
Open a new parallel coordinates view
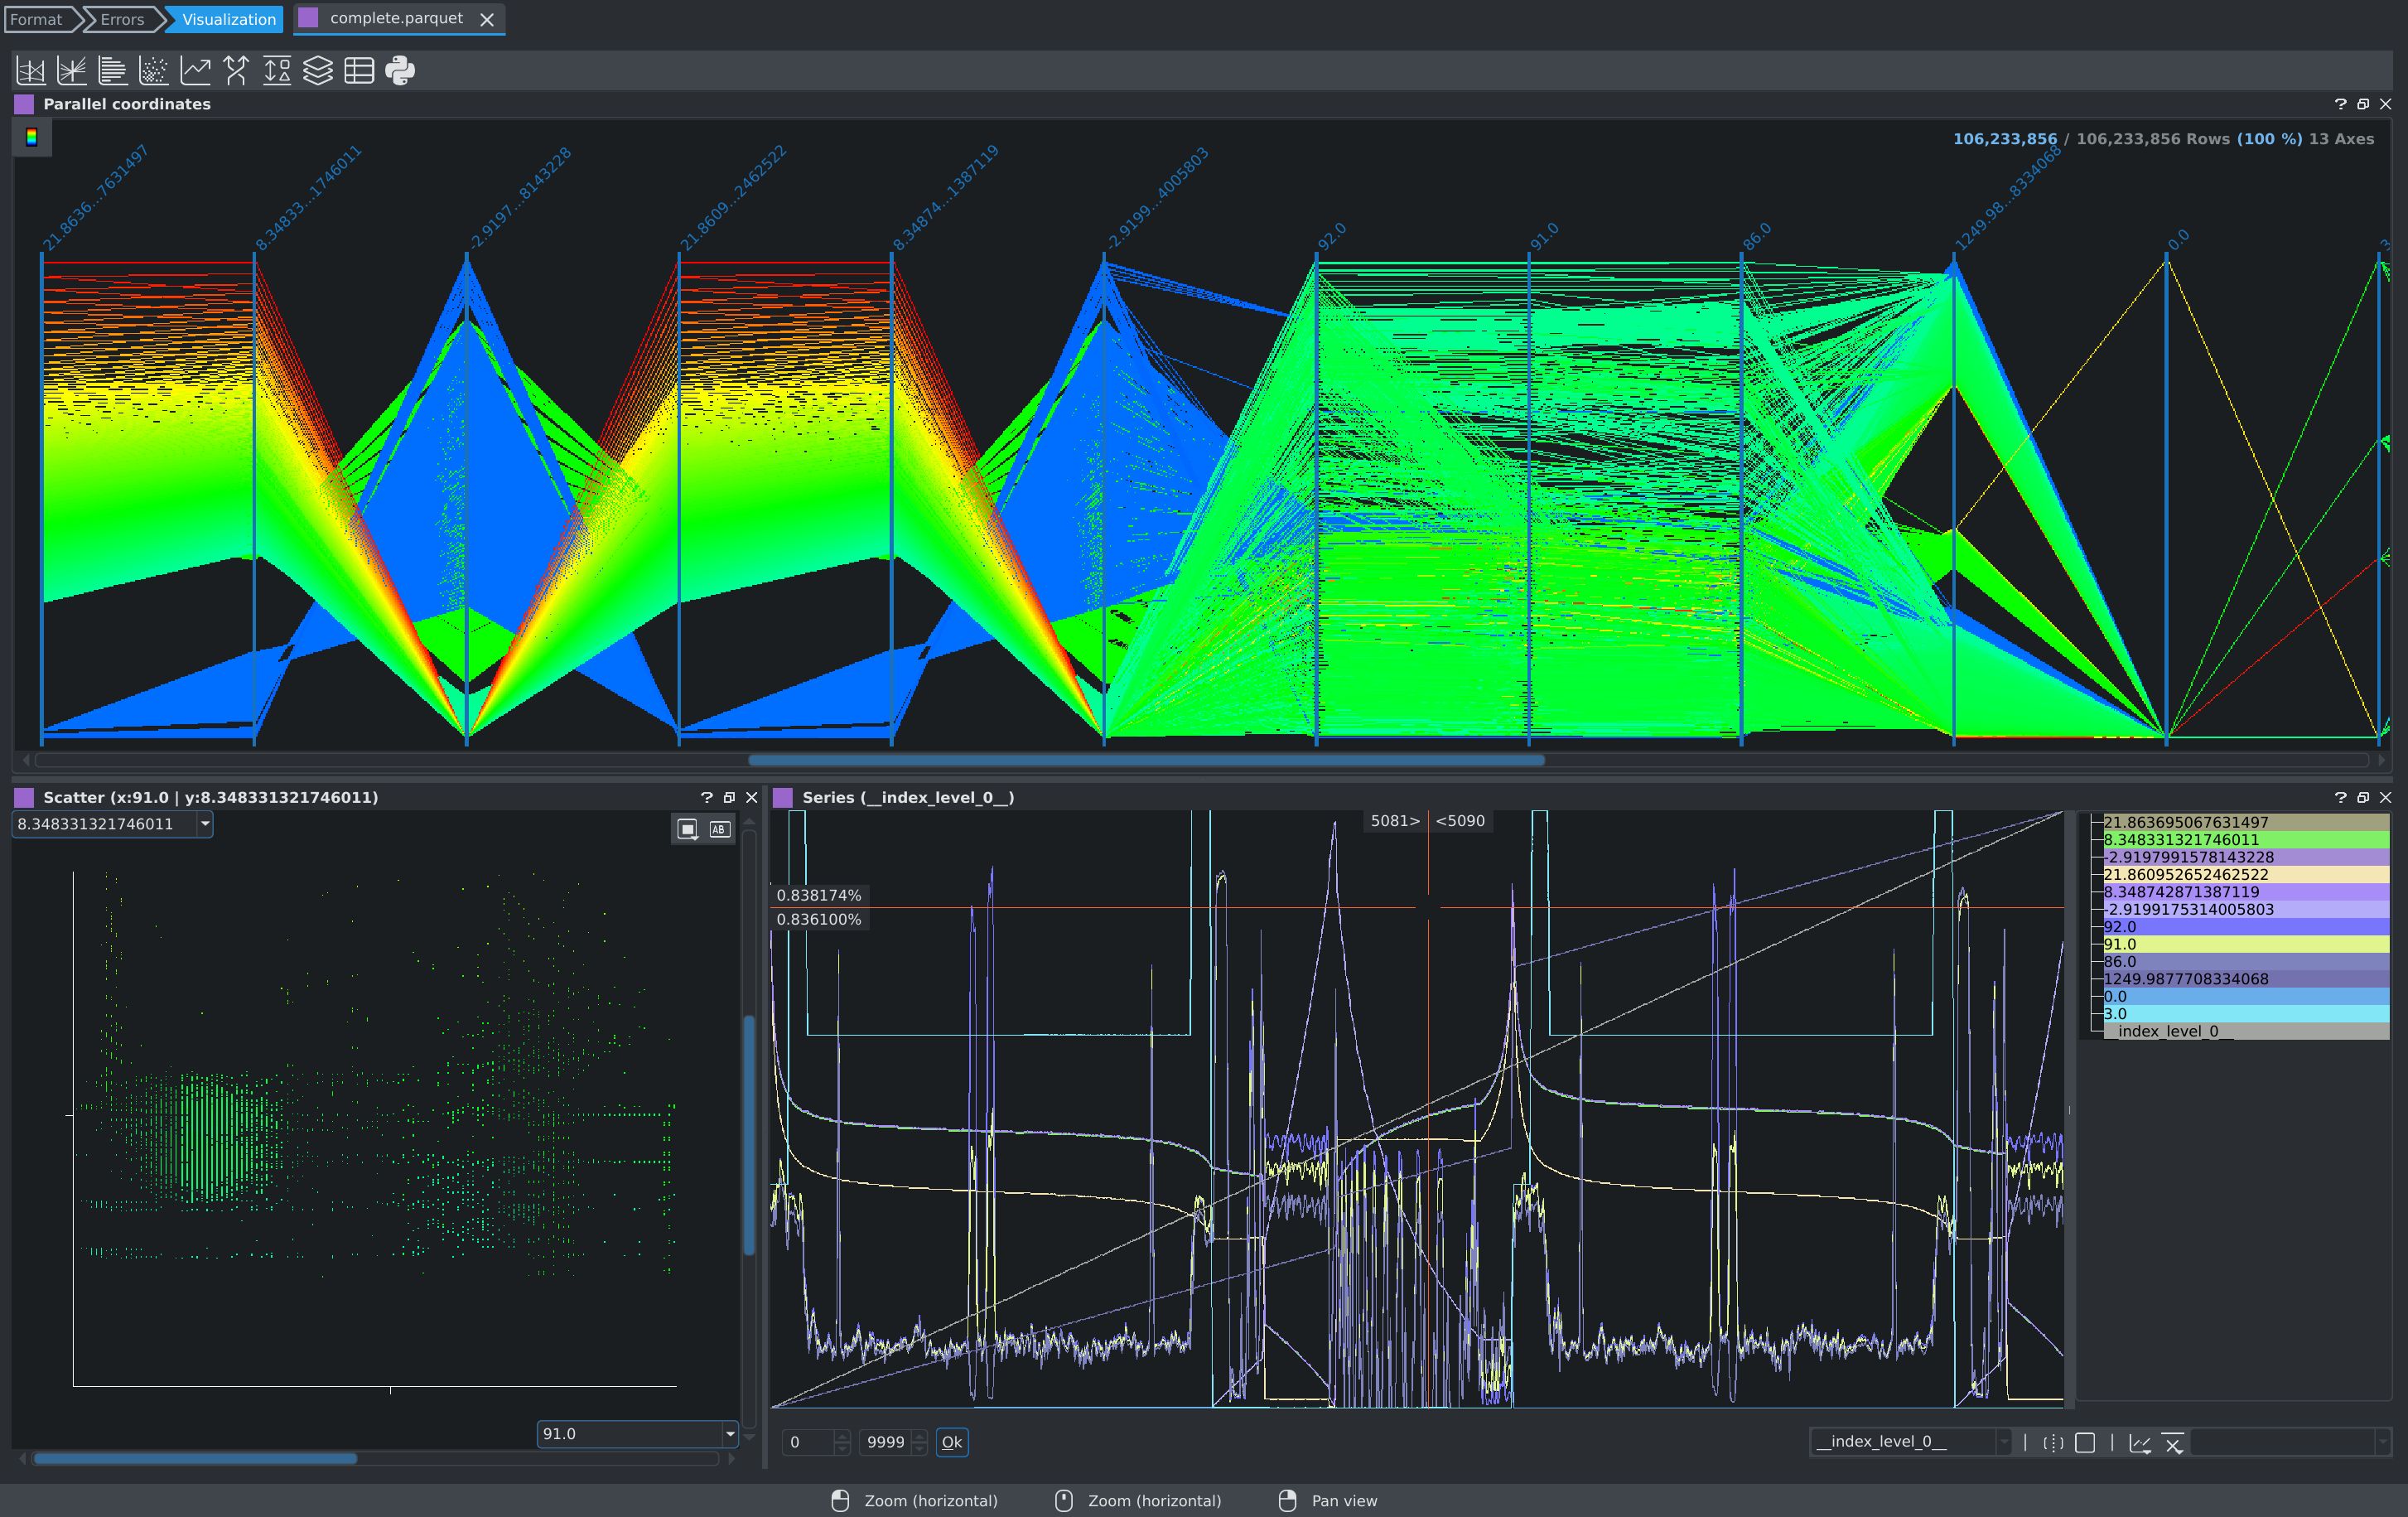coord(30,70)
